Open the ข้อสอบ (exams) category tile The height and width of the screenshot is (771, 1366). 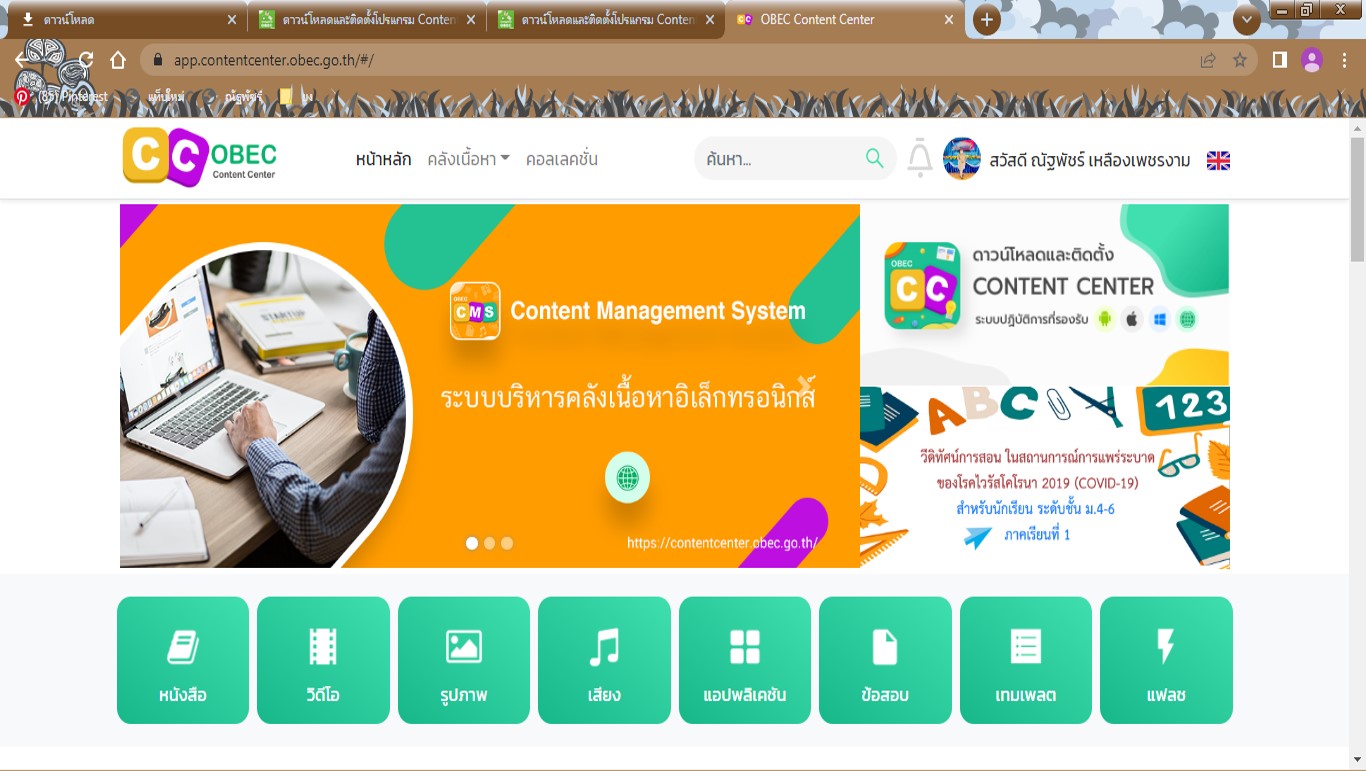885,660
